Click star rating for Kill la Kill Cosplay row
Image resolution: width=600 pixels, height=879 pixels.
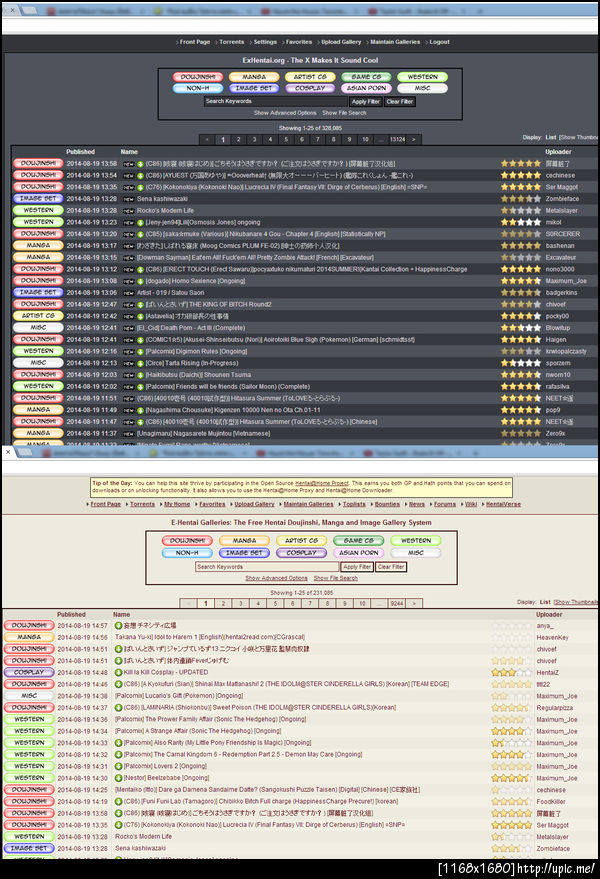[x=511, y=672]
